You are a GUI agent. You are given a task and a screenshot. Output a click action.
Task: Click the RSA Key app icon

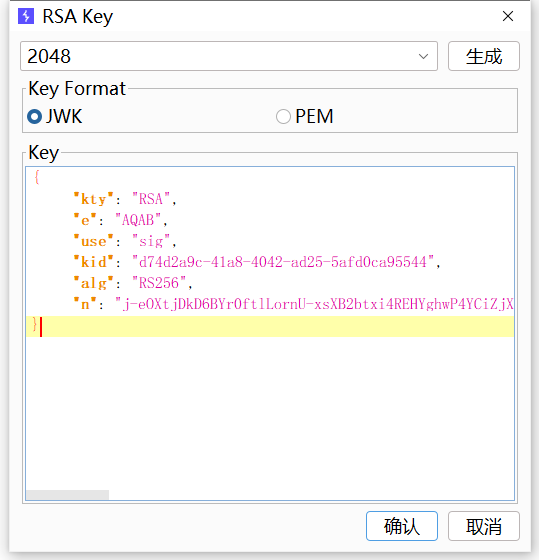coord(26,16)
